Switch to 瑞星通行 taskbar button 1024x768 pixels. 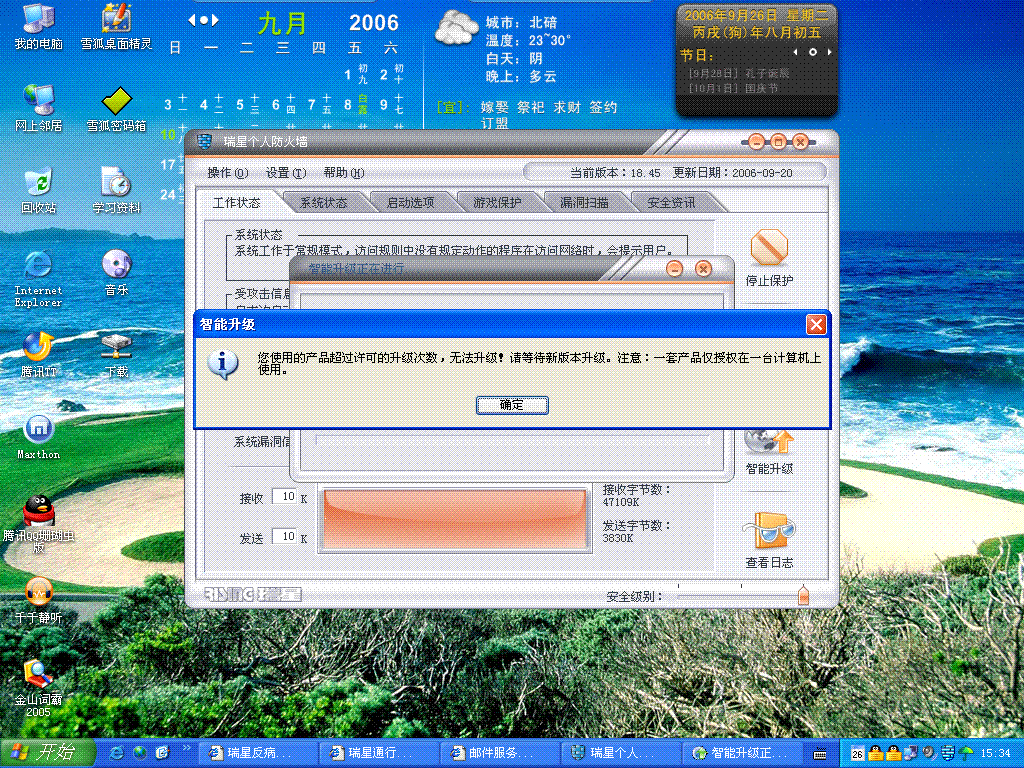pos(379,754)
